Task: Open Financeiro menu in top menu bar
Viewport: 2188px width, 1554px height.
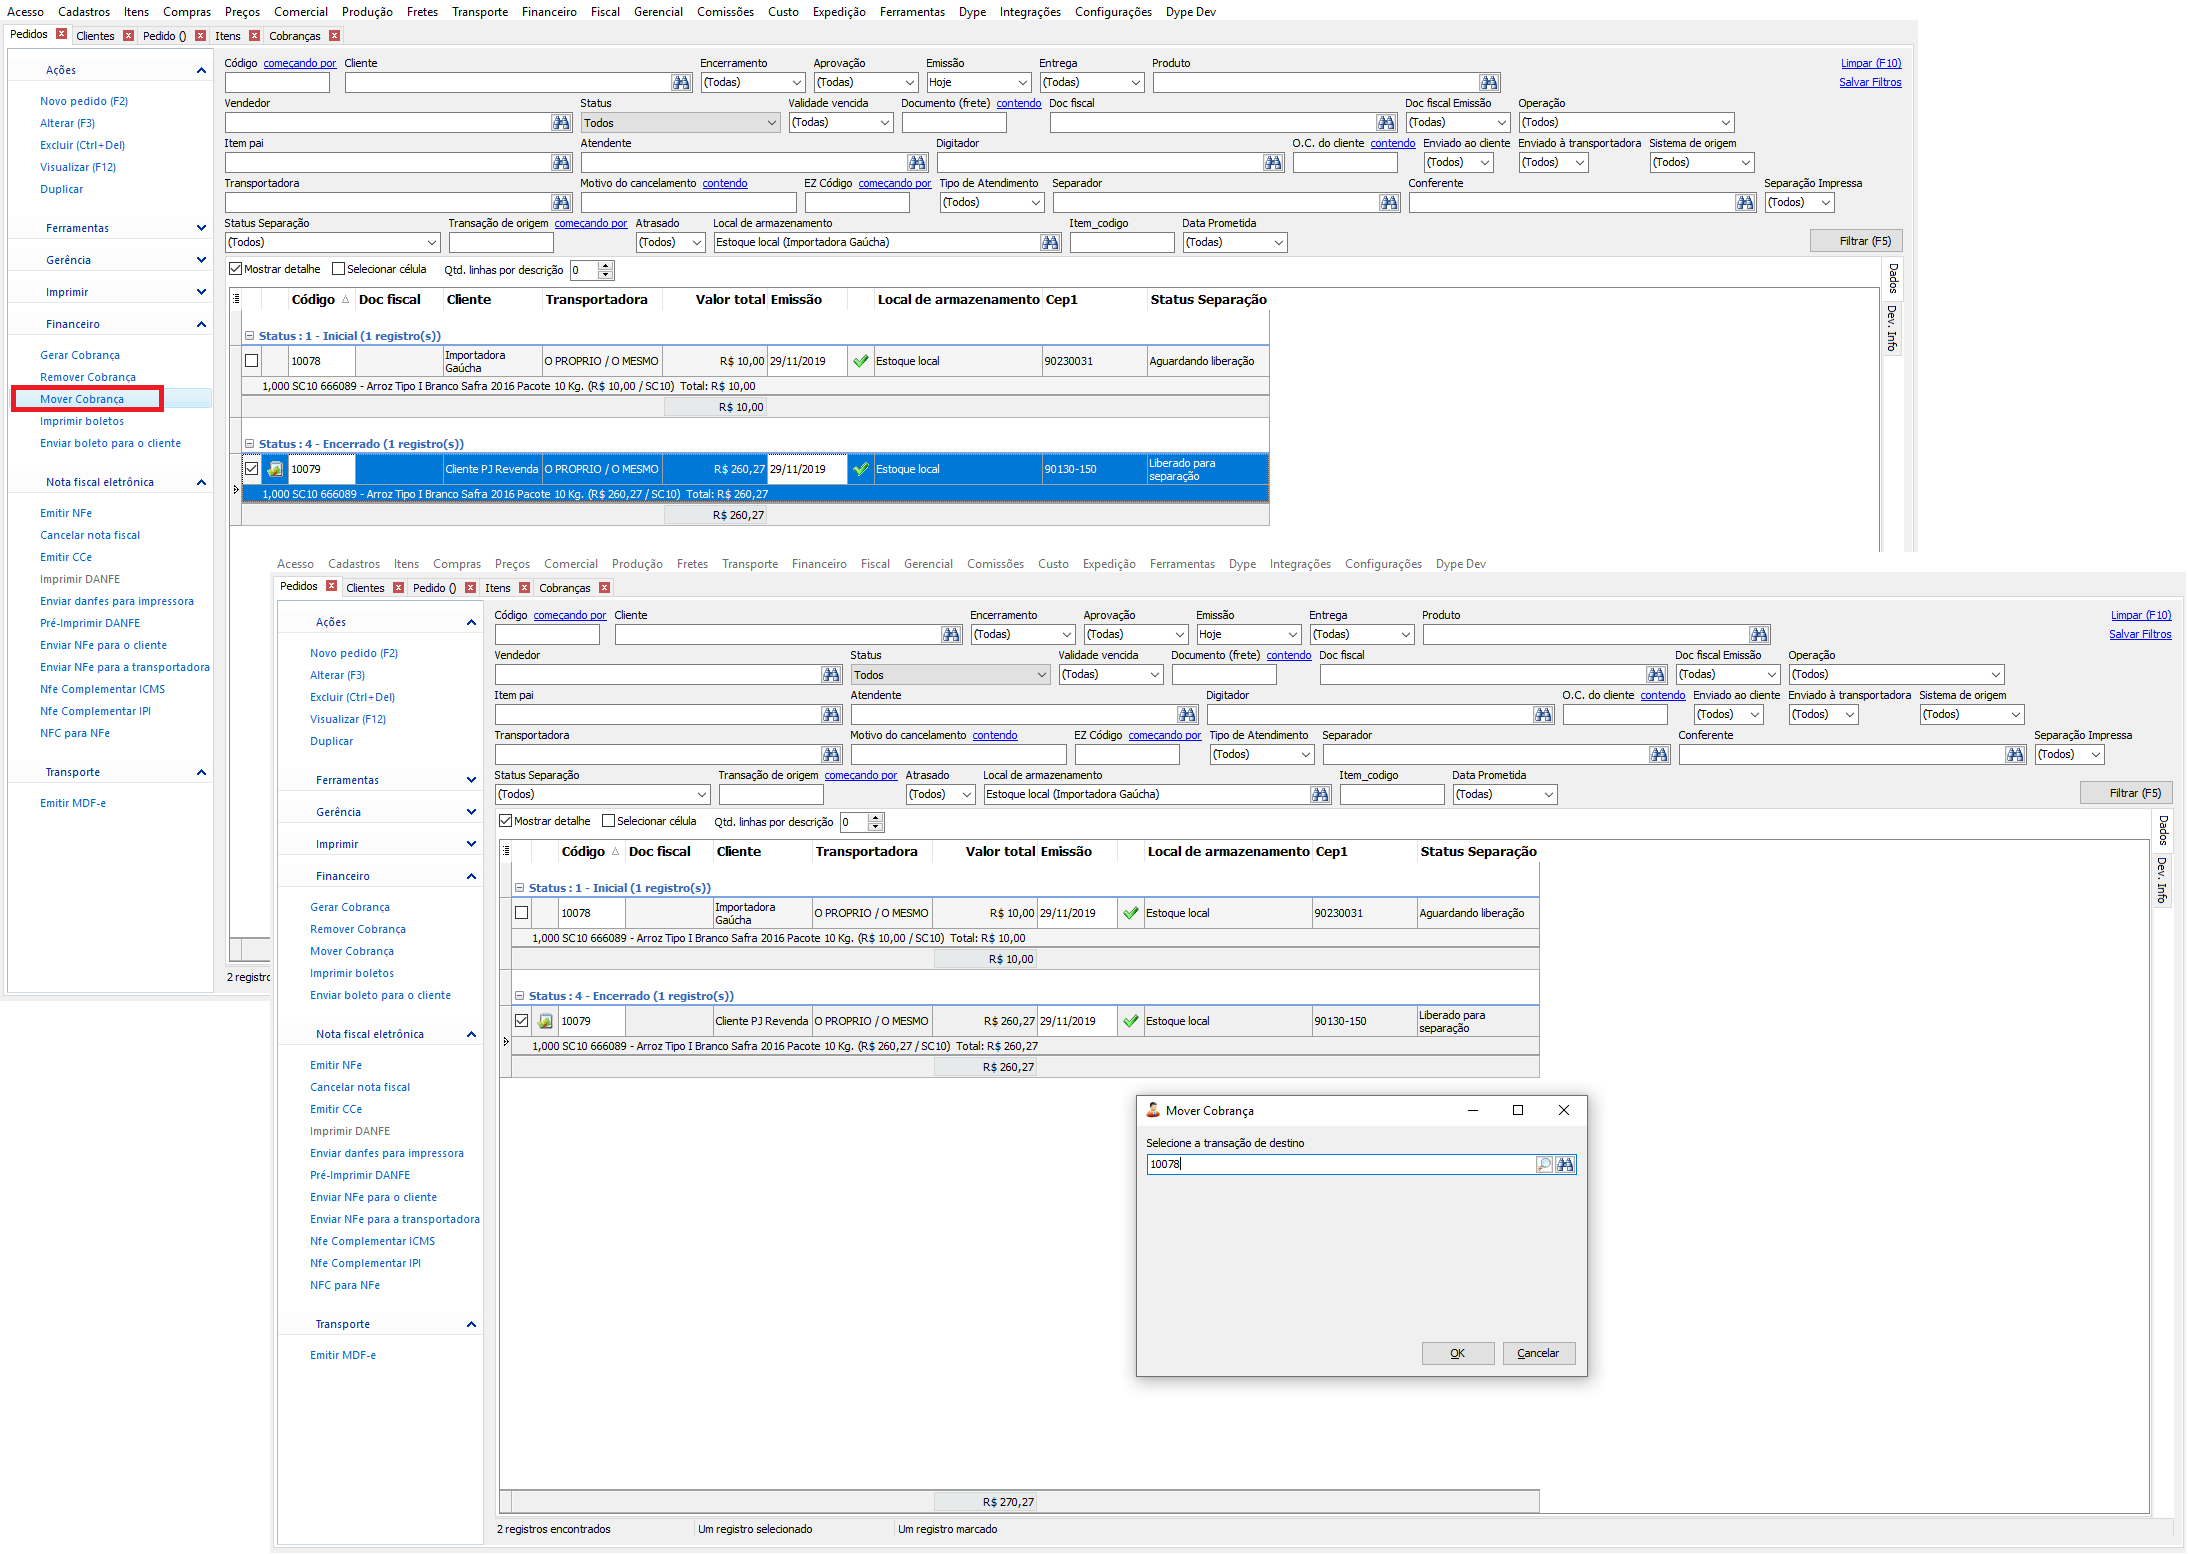Action: pos(549,12)
